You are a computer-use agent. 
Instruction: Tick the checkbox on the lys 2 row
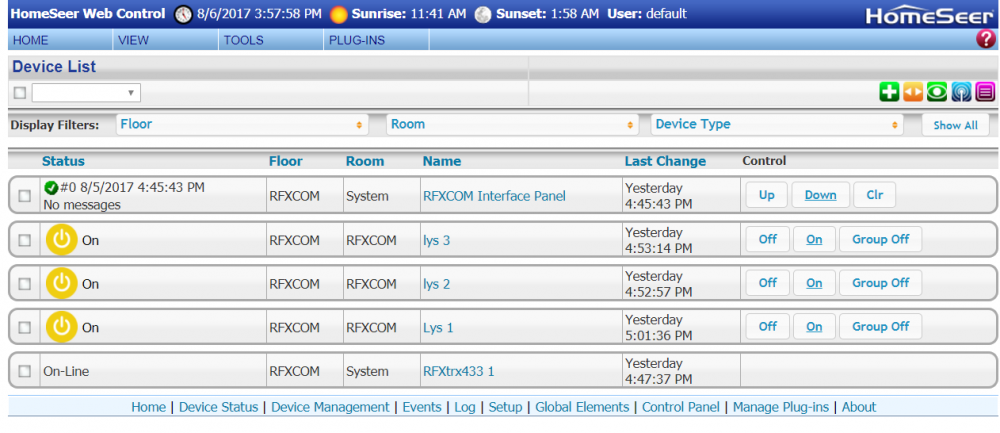tap(25, 284)
